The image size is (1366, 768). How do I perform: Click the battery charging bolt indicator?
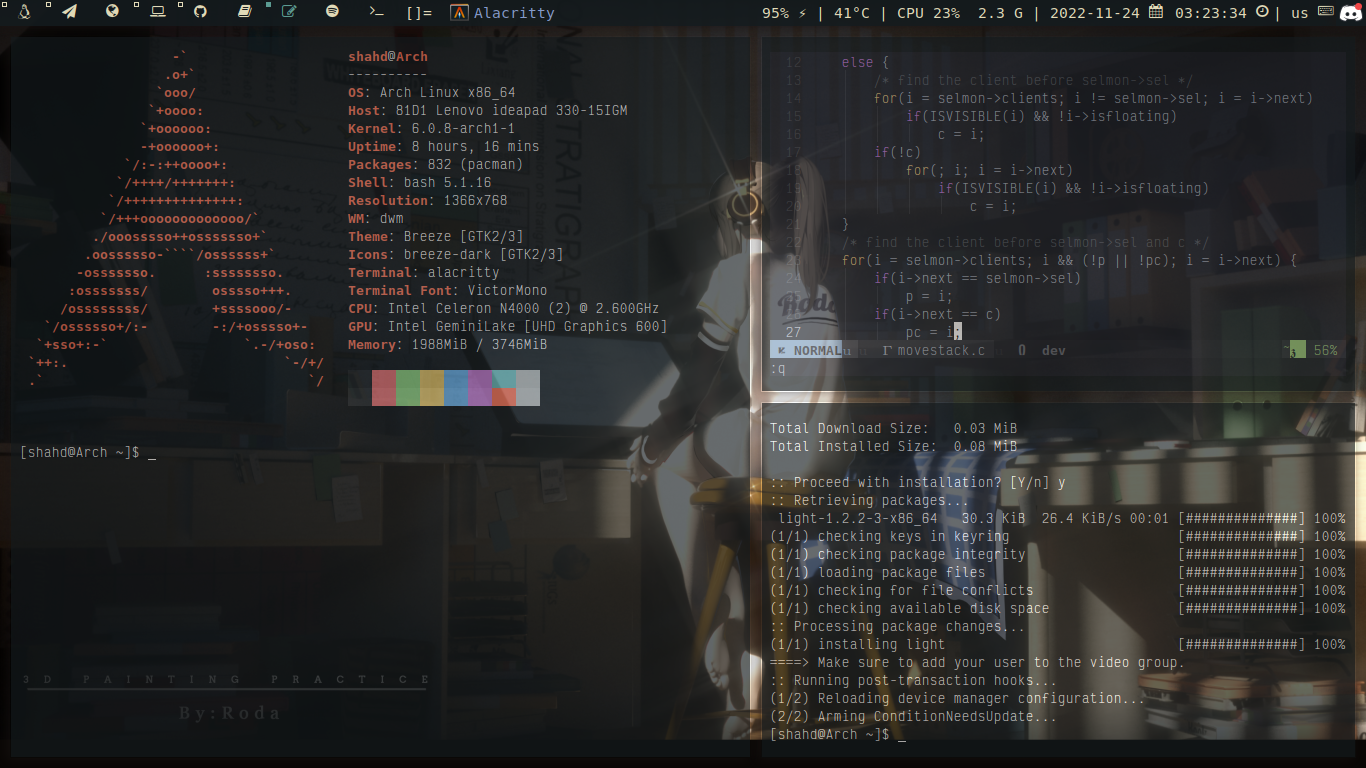(x=802, y=13)
